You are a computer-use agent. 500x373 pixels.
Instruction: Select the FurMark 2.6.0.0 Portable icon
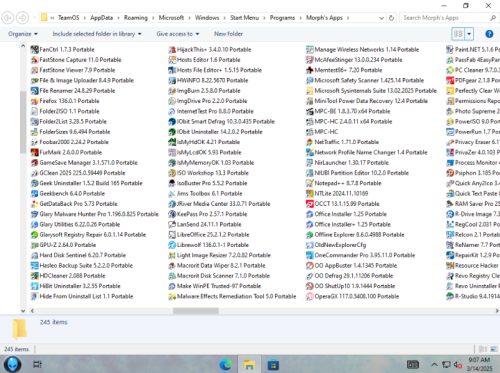(34, 152)
